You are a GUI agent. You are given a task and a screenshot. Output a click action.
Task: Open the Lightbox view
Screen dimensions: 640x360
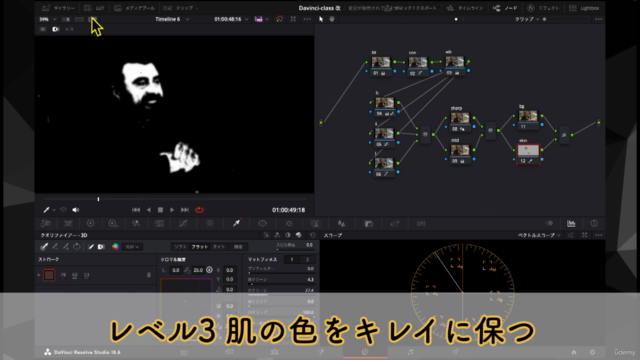coord(584,8)
